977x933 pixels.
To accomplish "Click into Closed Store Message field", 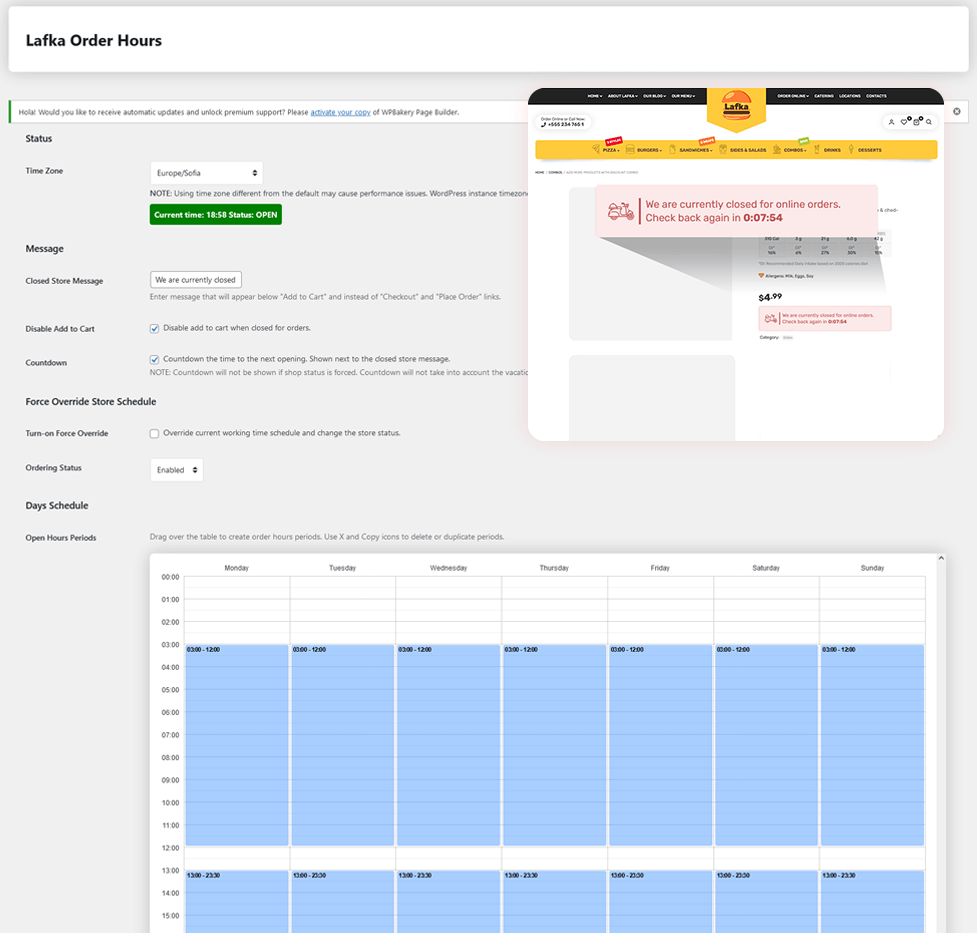I will pyautogui.click(x=196, y=280).
